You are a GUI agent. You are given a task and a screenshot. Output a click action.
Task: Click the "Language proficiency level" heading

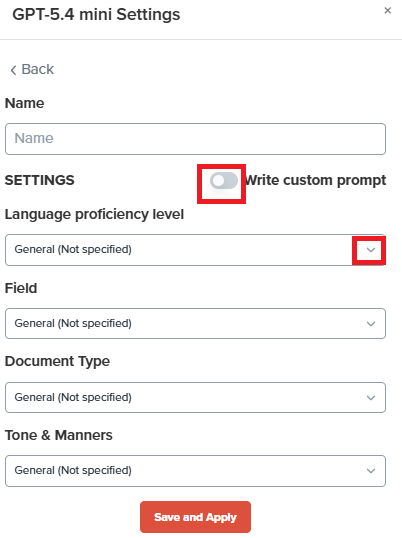coord(94,214)
